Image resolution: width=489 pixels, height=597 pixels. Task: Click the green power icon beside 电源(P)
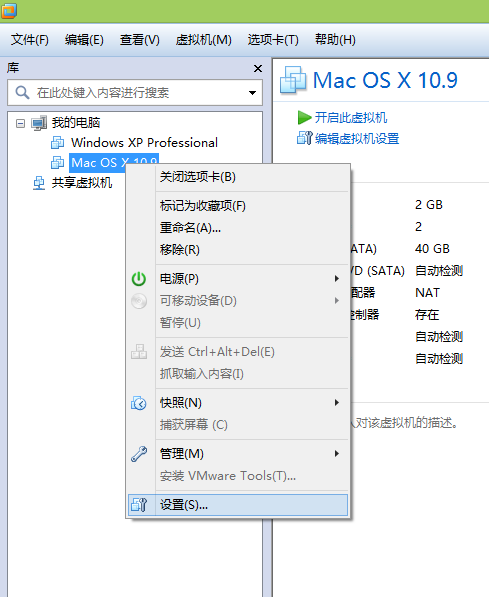[x=139, y=279]
